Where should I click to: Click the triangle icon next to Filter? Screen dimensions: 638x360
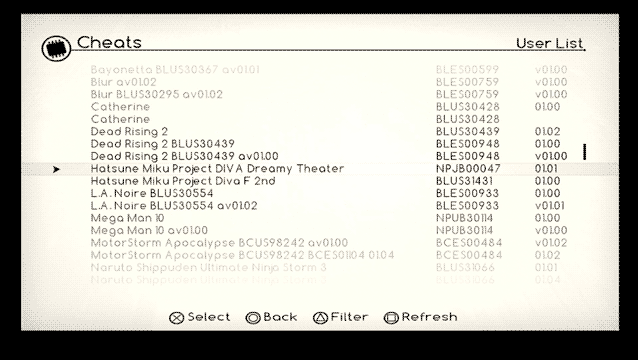pyautogui.click(x=320, y=318)
